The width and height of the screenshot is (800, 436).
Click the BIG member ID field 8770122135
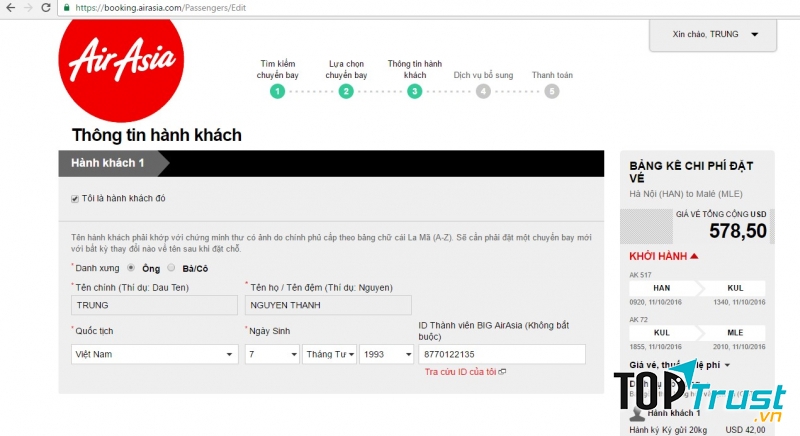[502, 354]
